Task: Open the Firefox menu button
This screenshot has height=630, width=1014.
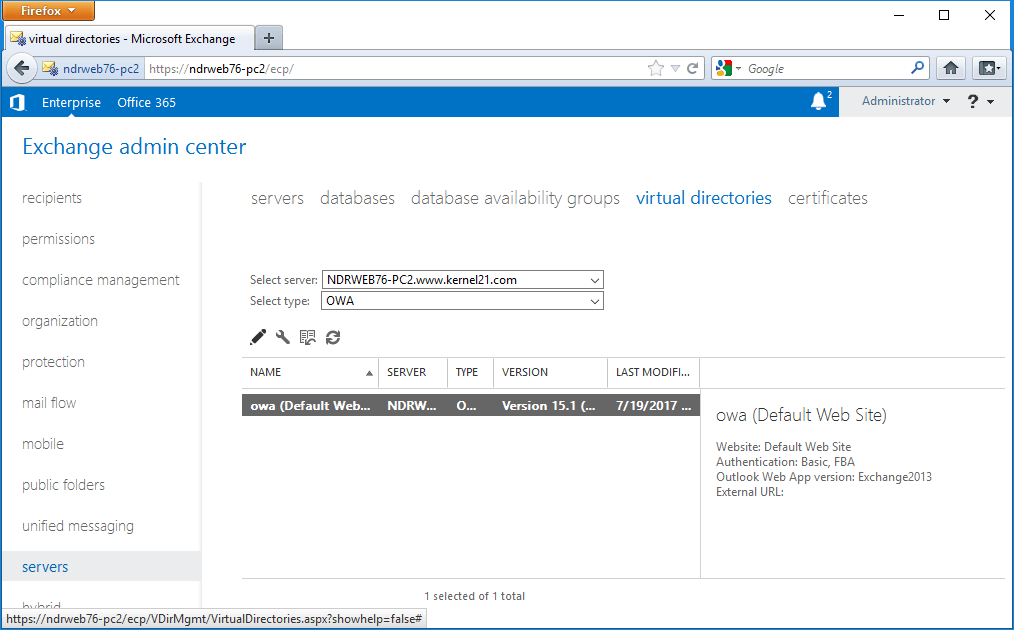Action: (x=49, y=10)
